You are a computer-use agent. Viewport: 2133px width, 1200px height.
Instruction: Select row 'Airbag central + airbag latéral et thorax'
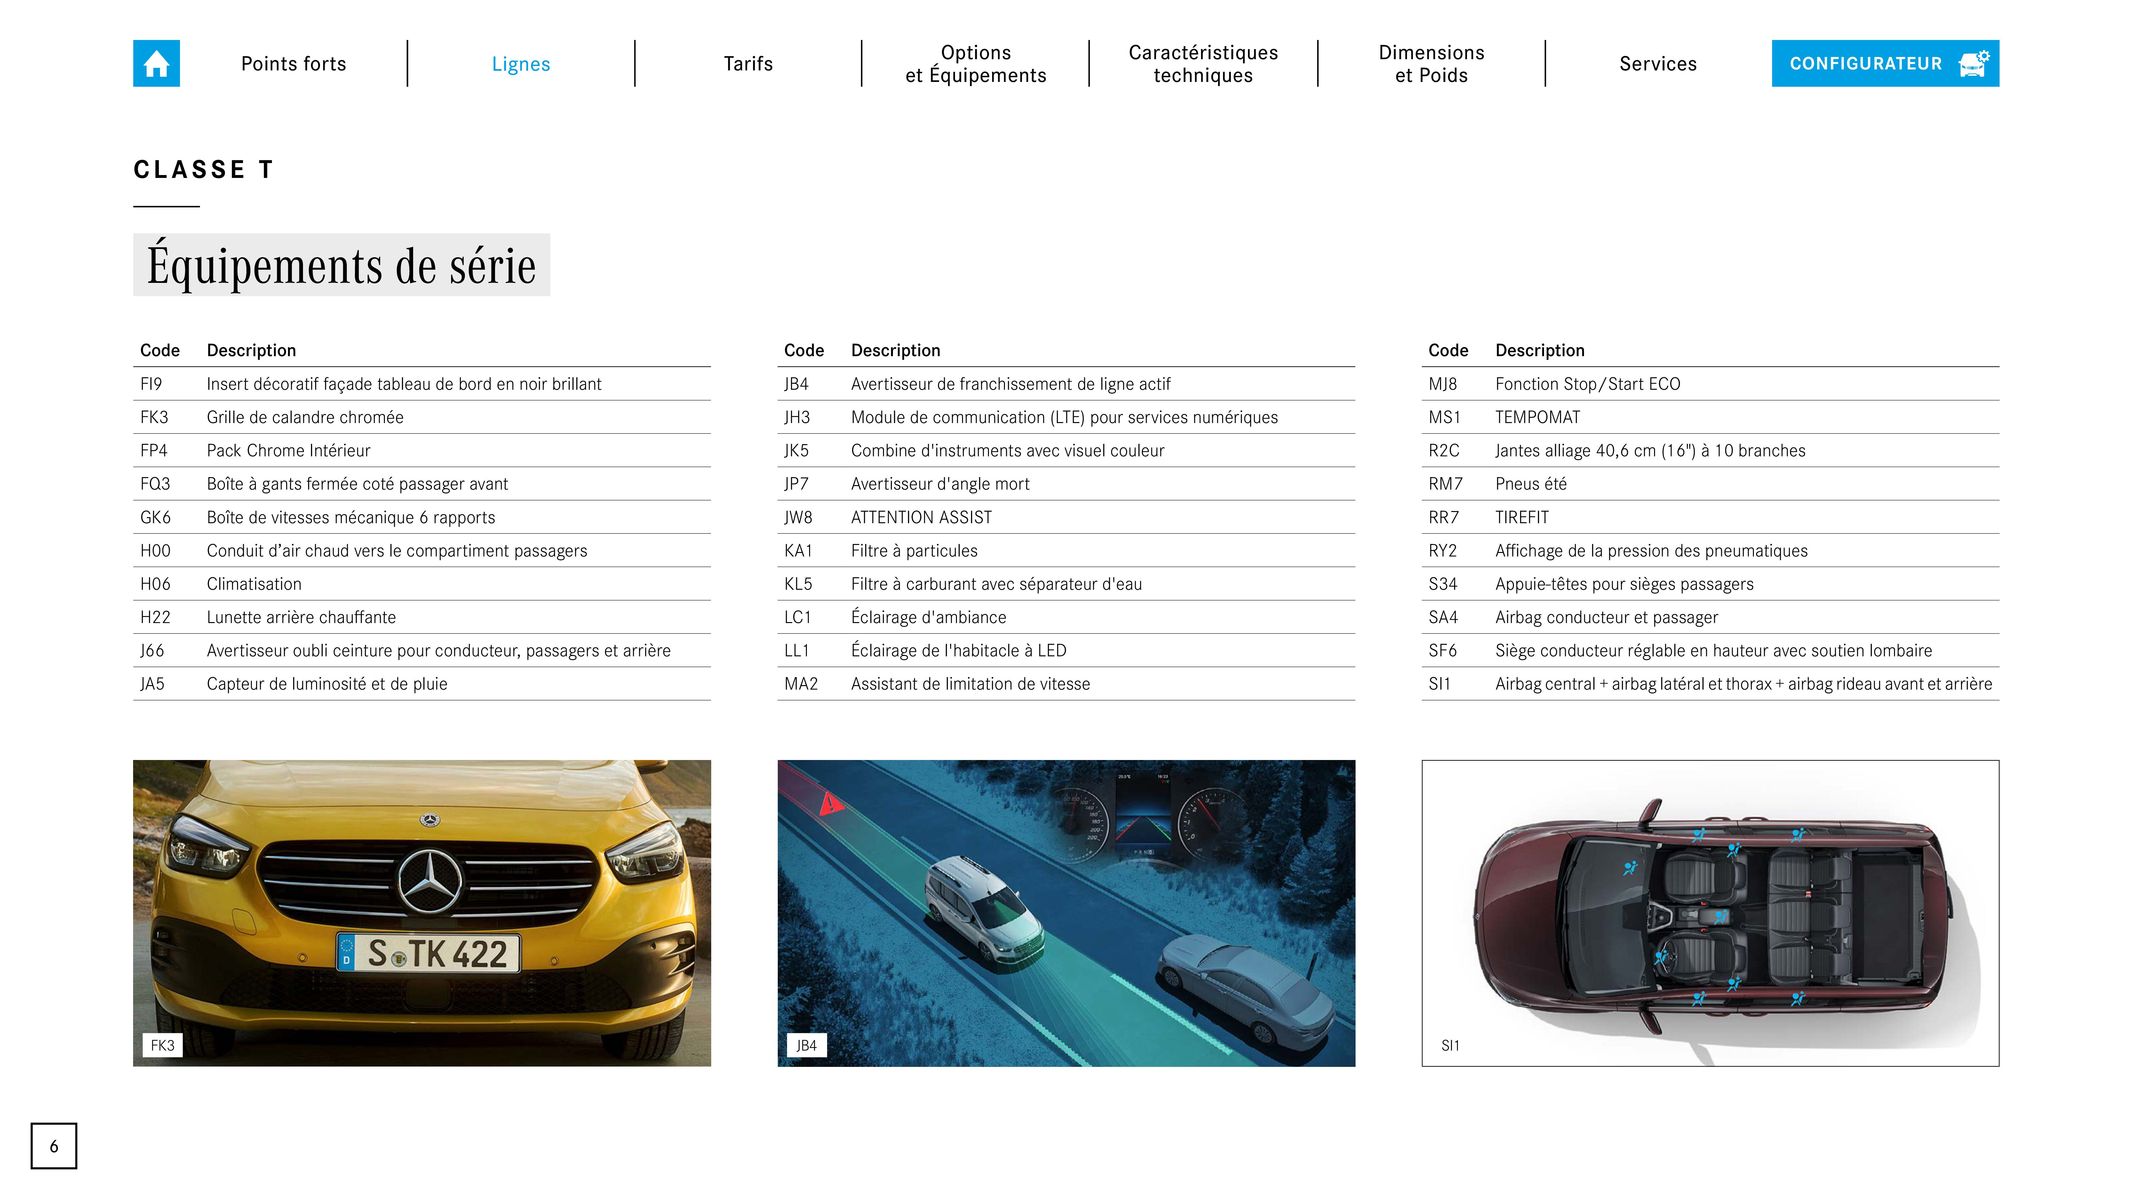coord(1710,684)
